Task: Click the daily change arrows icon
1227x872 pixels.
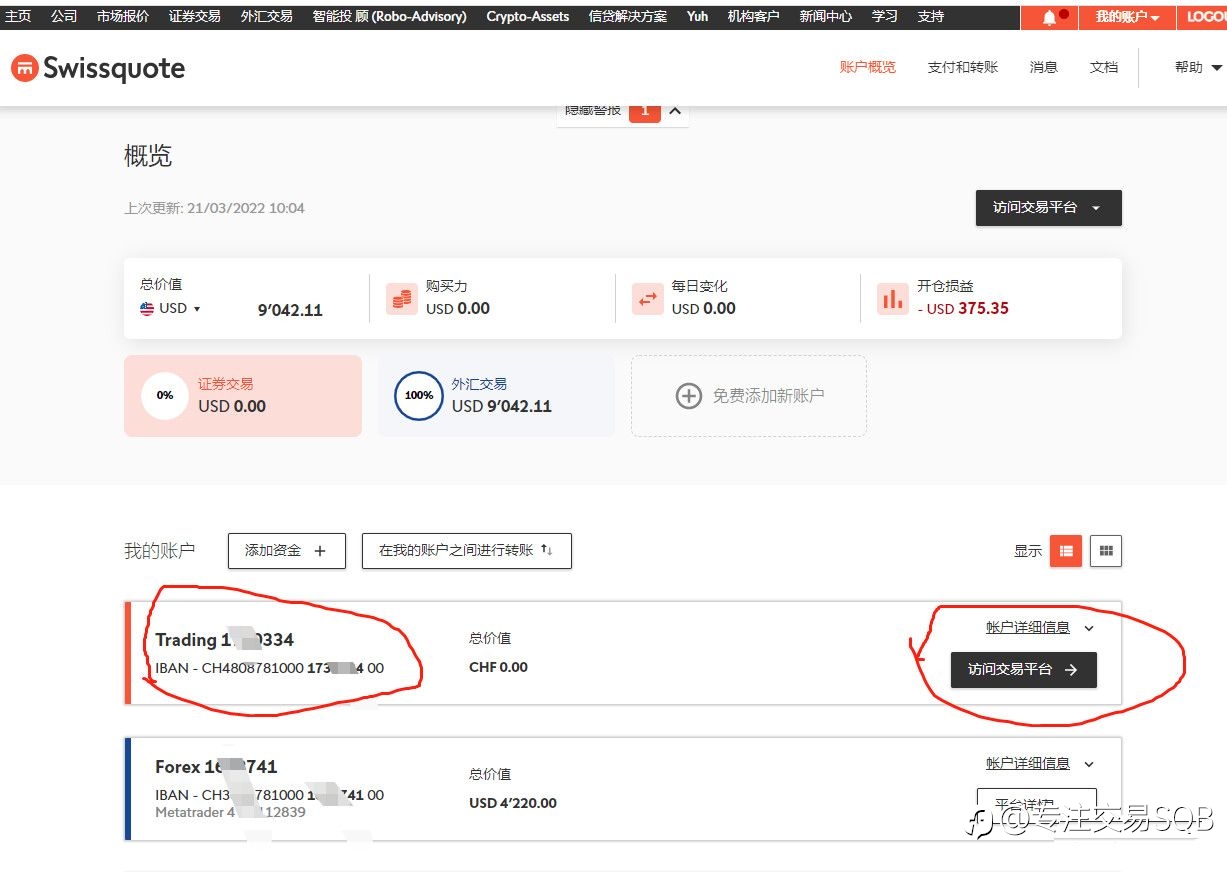Action: coord(648,298)
